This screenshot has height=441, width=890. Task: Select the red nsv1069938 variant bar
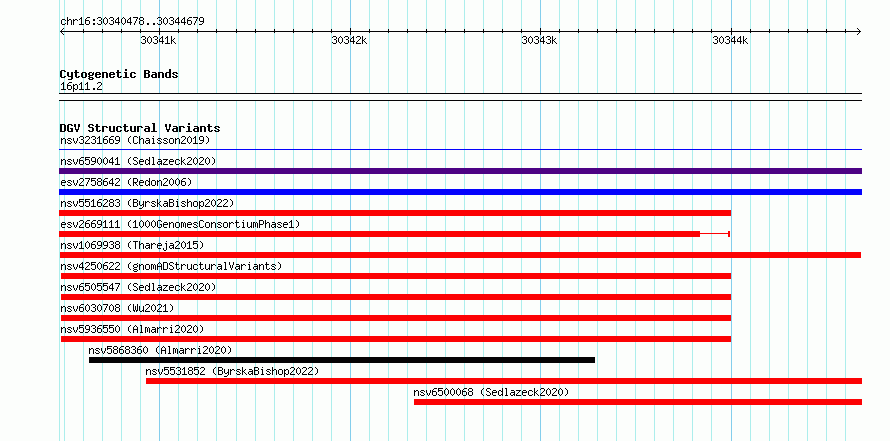tap(460, 255)
